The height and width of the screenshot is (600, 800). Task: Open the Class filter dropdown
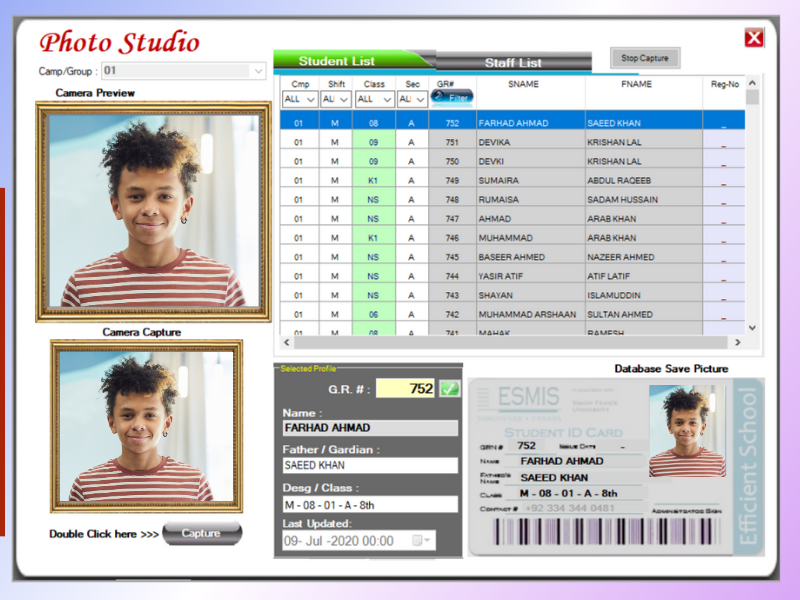[x=389, y=99]
